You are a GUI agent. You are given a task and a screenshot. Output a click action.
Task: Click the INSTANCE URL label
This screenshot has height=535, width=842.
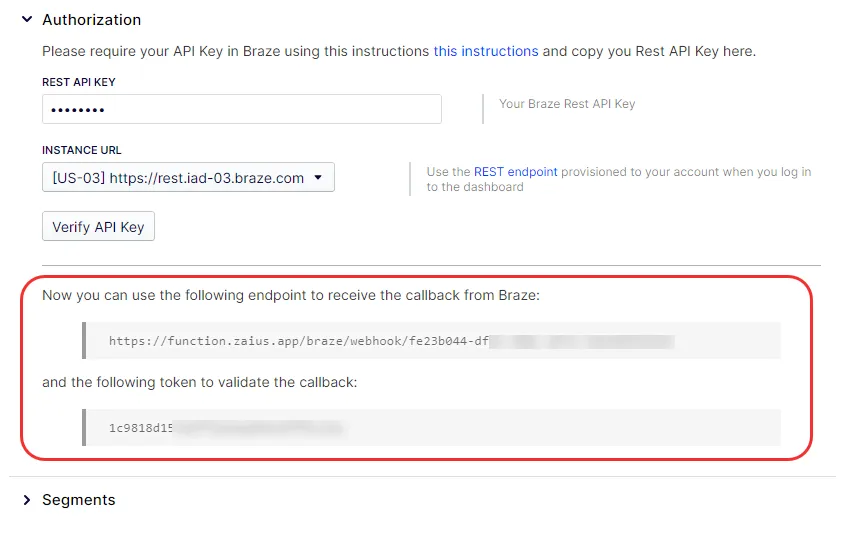(82, 150)
